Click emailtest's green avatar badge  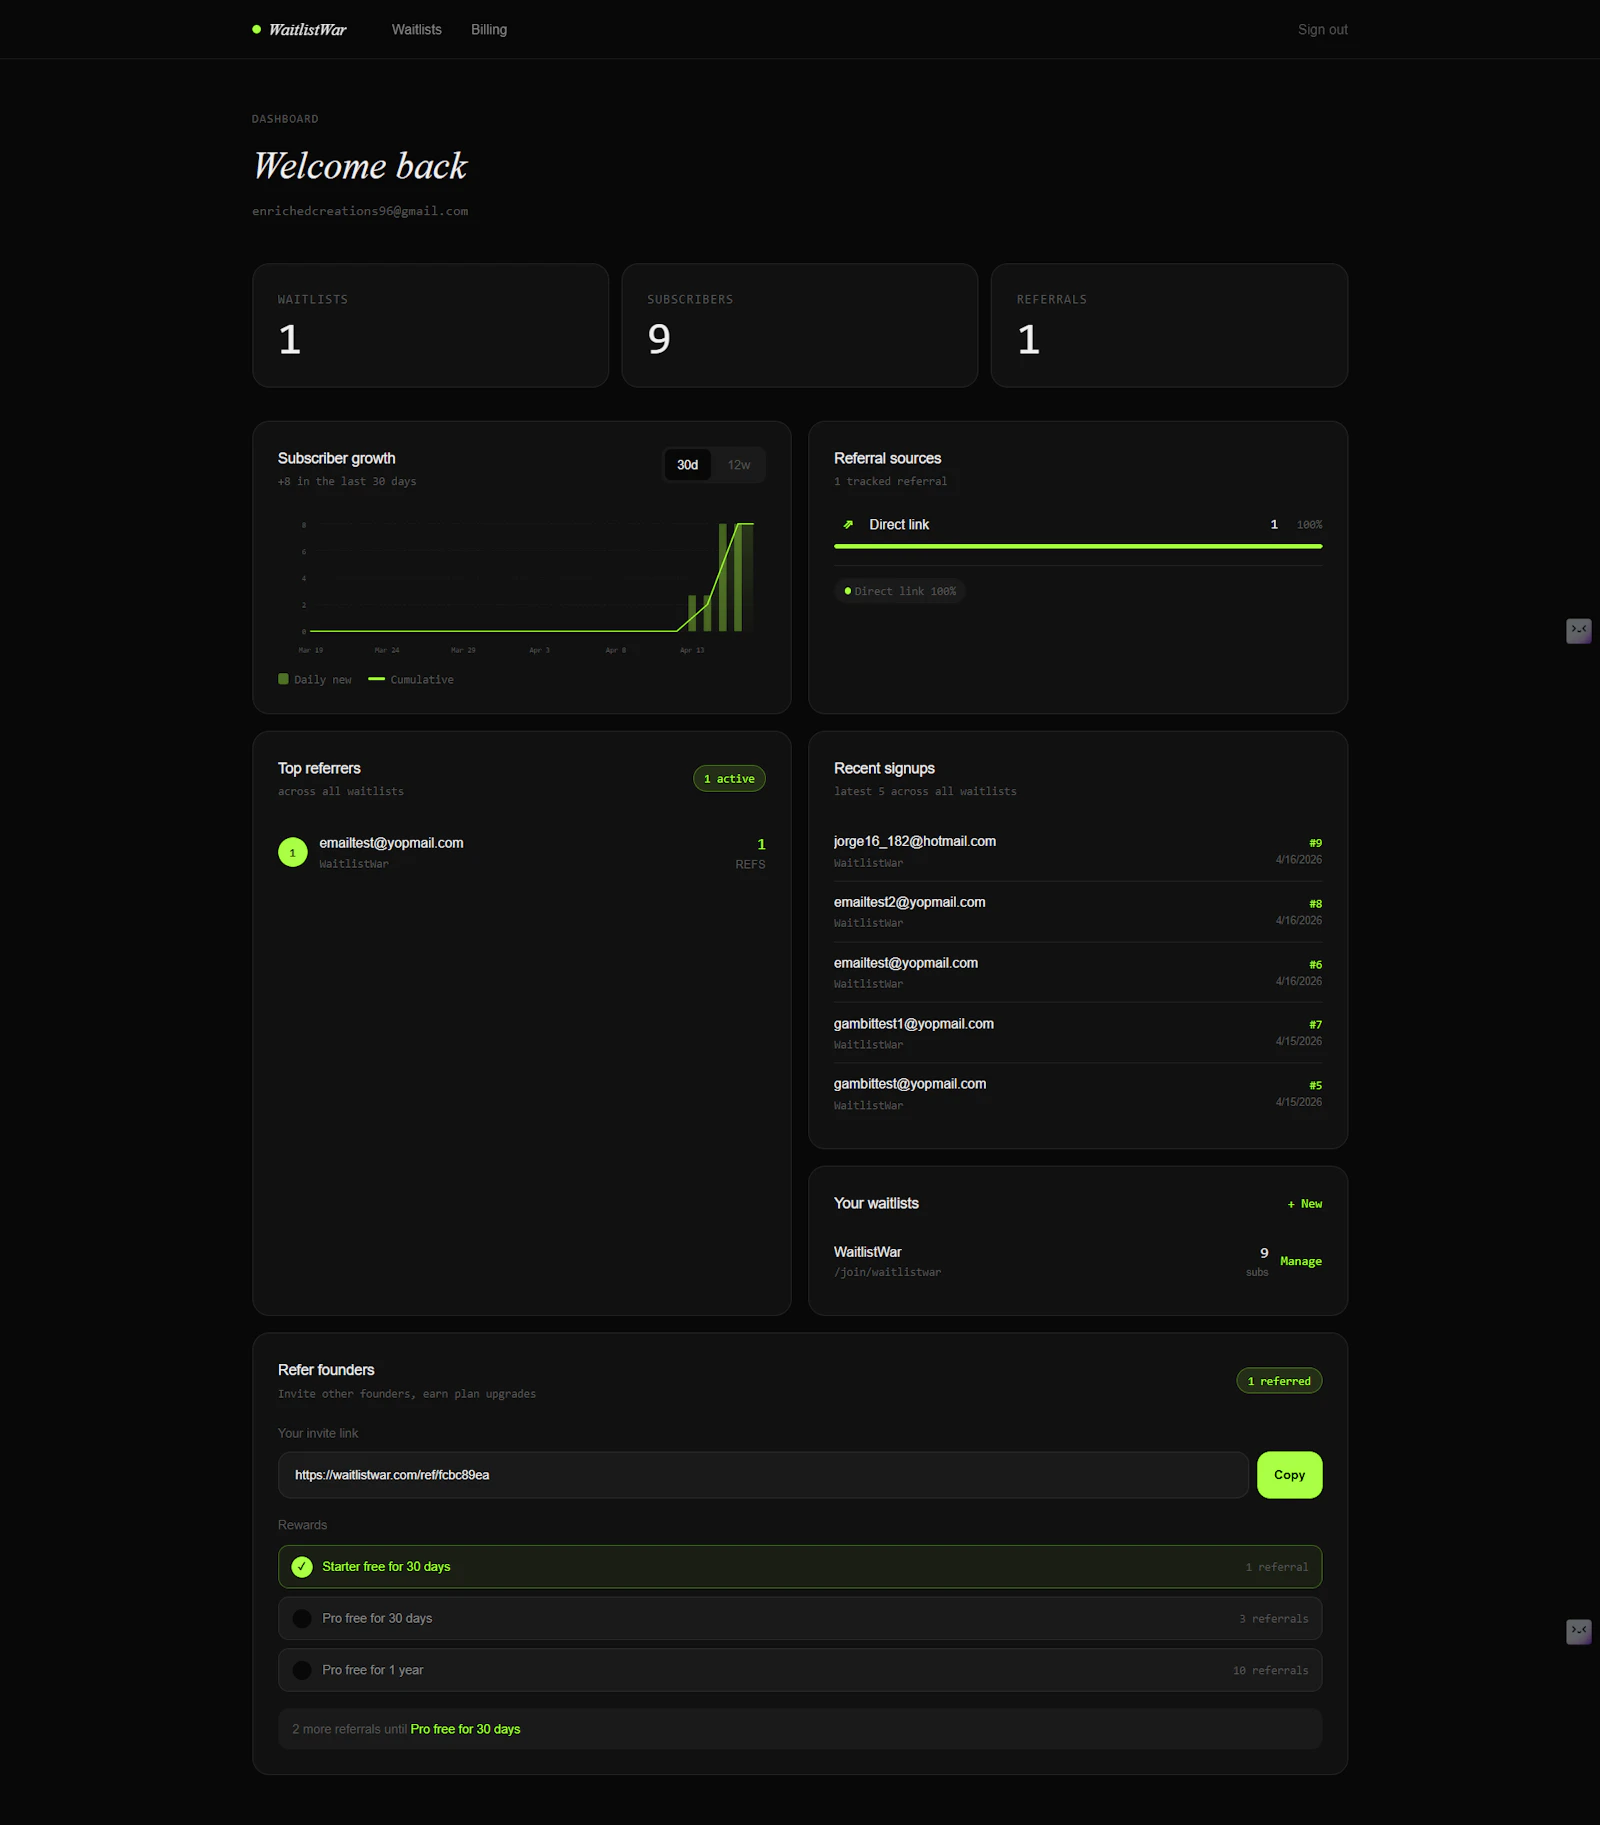(x=292, y=852)
